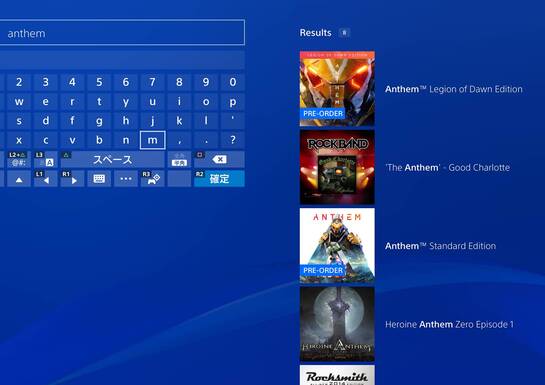Tap the number 7 key
The image size is (545, 385).
[x=153, y=82]
